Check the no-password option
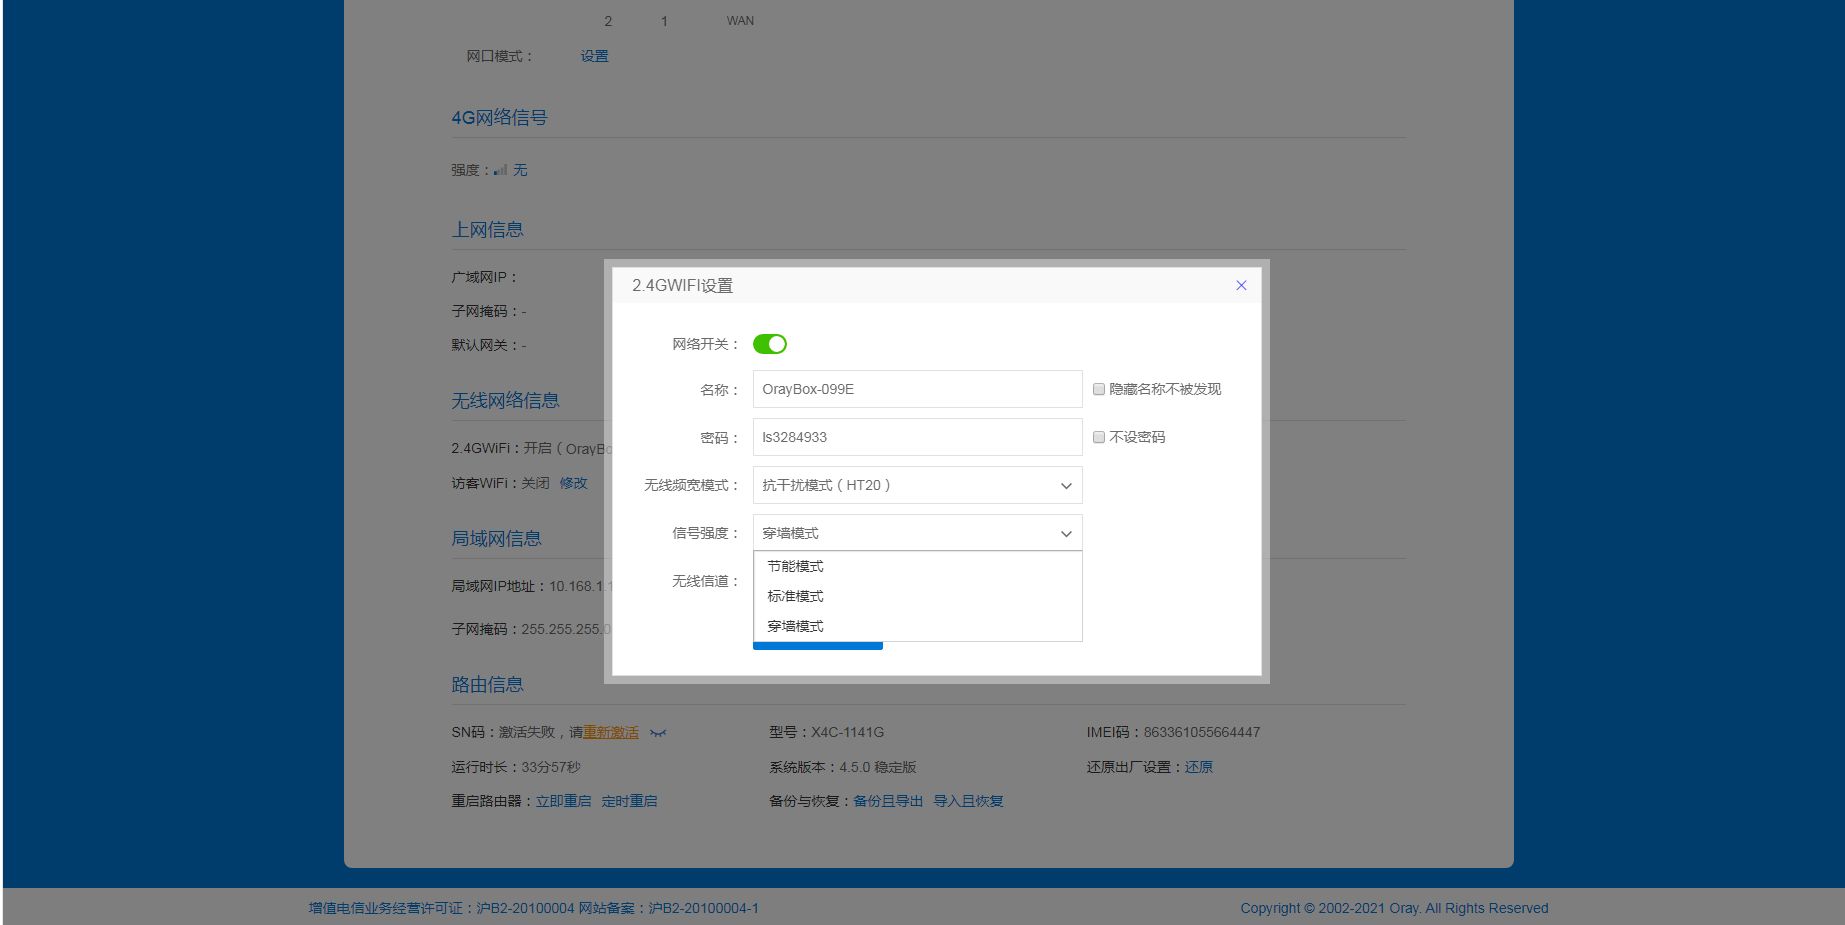This screenshot has height=925, width=1845. point(1099,437)
